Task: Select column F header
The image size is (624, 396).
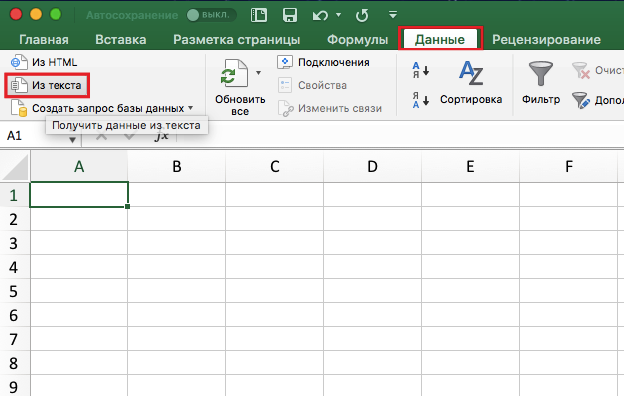Action: tap(569, 166)
